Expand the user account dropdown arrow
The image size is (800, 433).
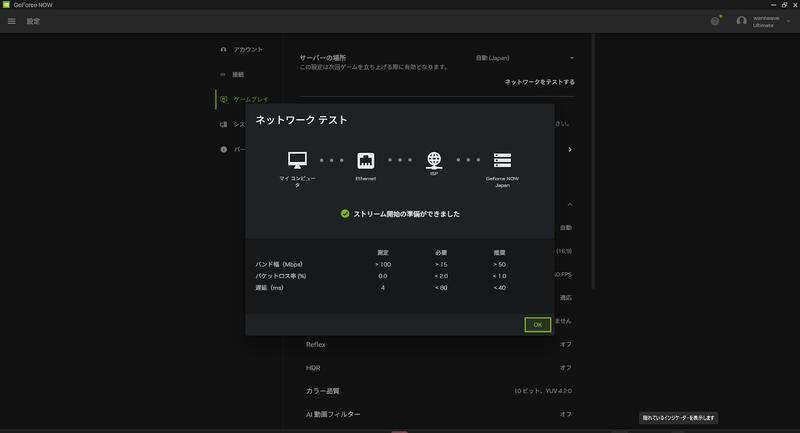click(788, 21)
